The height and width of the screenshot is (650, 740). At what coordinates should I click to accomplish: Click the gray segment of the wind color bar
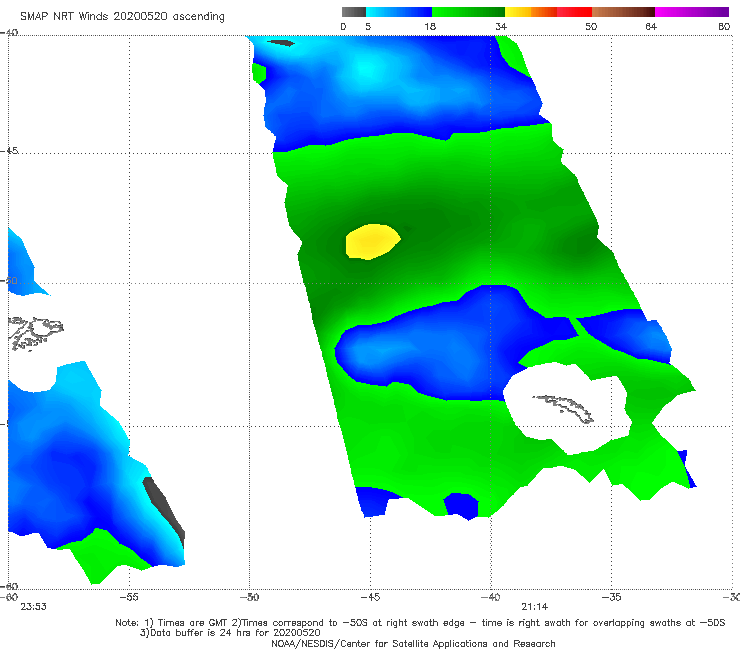353,12
